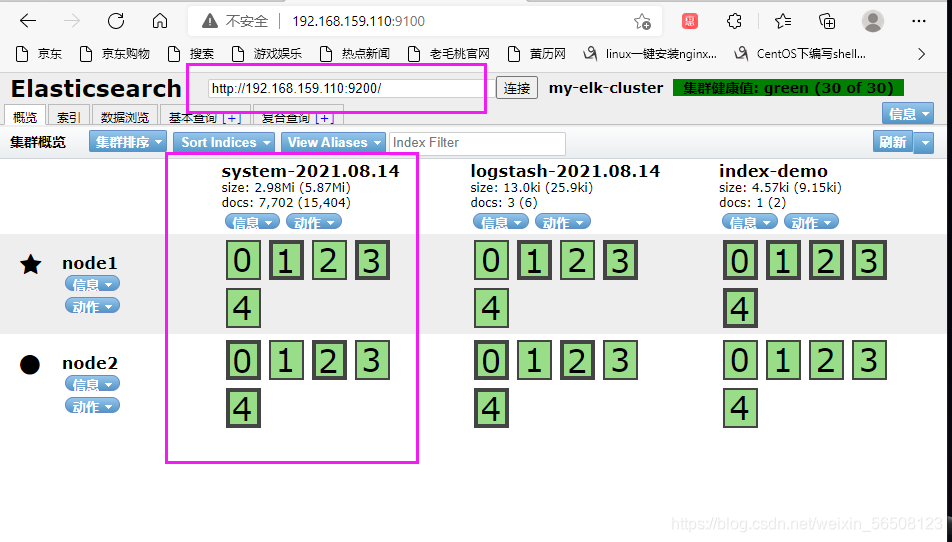
Task: Open the 热点新闻 bookmark
Action: tap(355, 54)
